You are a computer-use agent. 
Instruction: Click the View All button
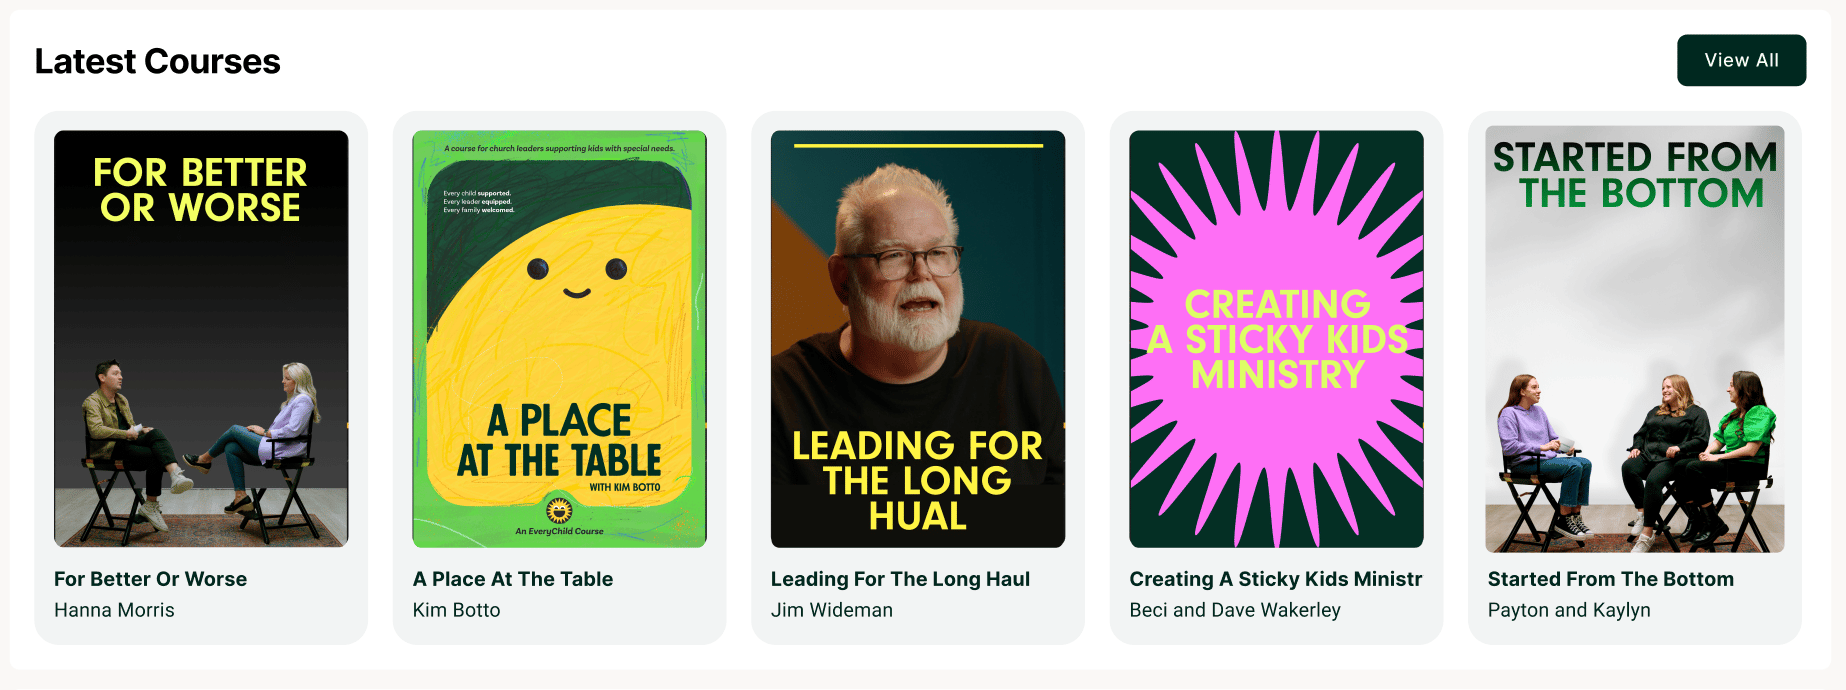1741,60
